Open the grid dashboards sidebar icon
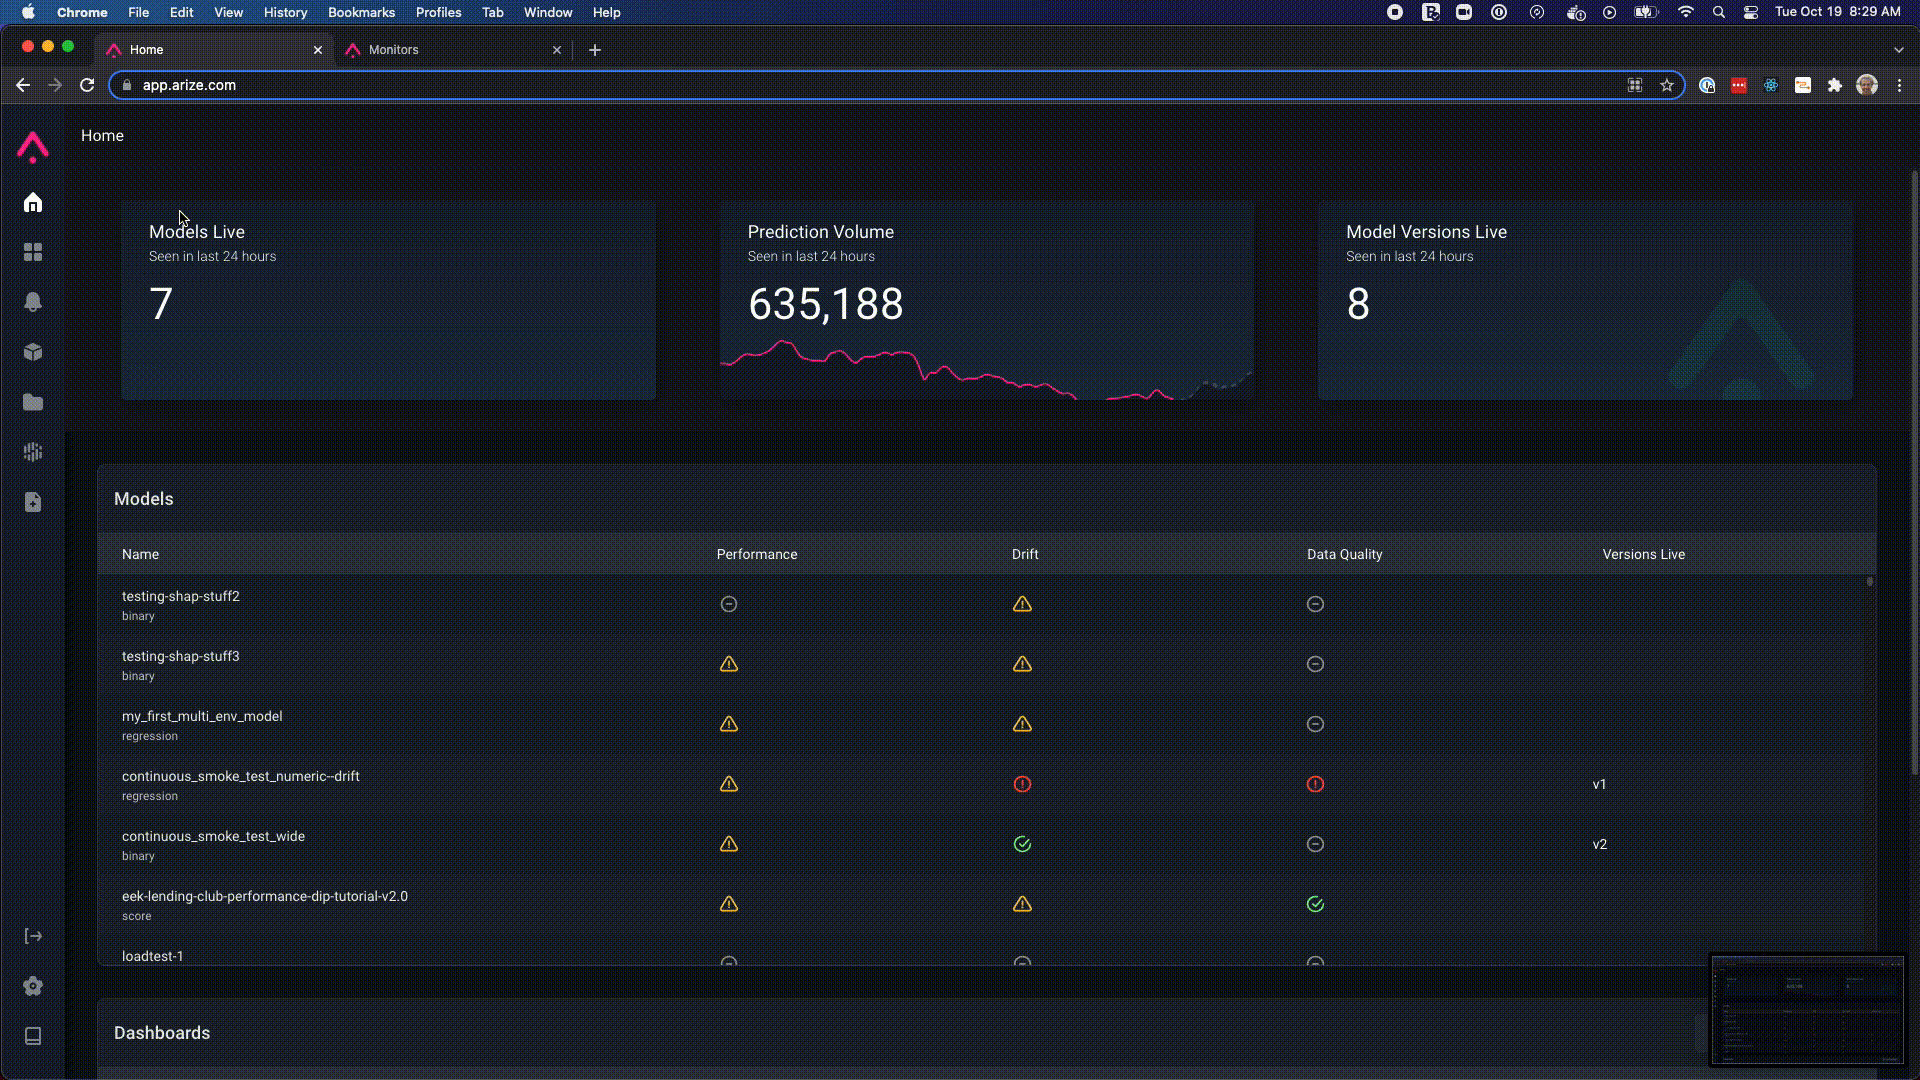Image resolution: width=1920 pixels, height=1080 pixels. click(x=33, y=252)
